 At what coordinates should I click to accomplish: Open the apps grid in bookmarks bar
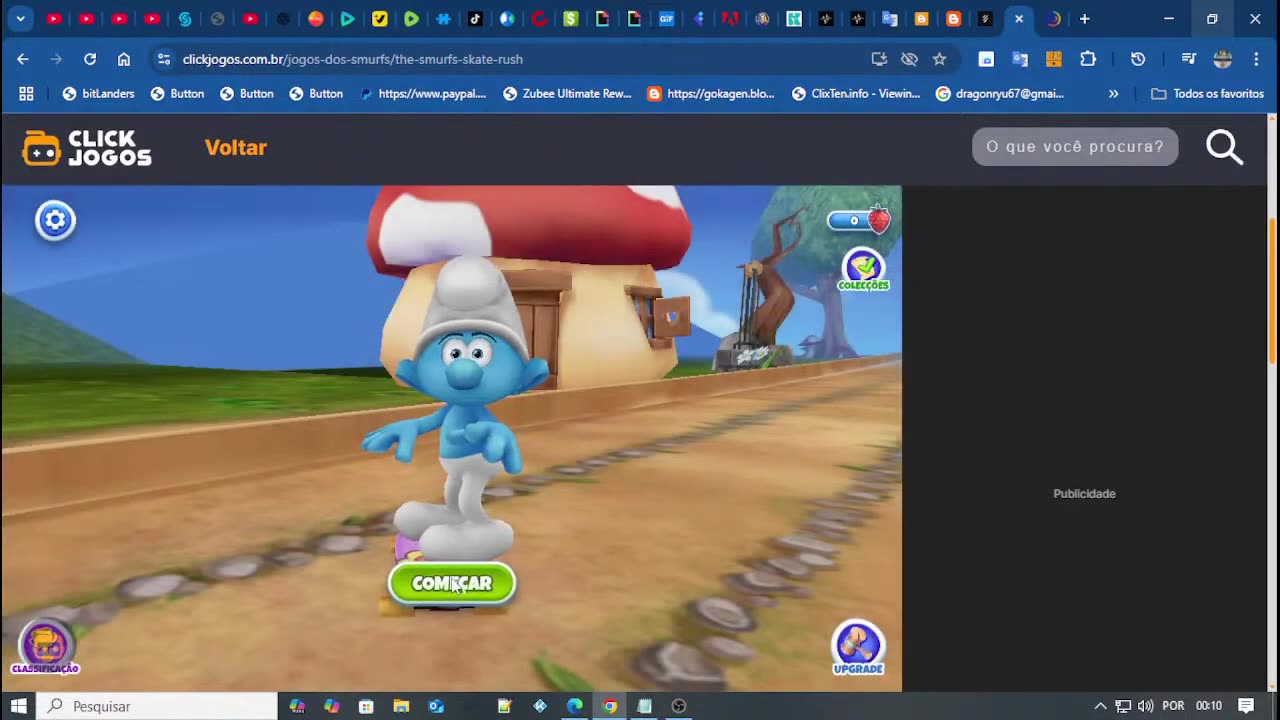pyautogui.click(x=26, y=93)
